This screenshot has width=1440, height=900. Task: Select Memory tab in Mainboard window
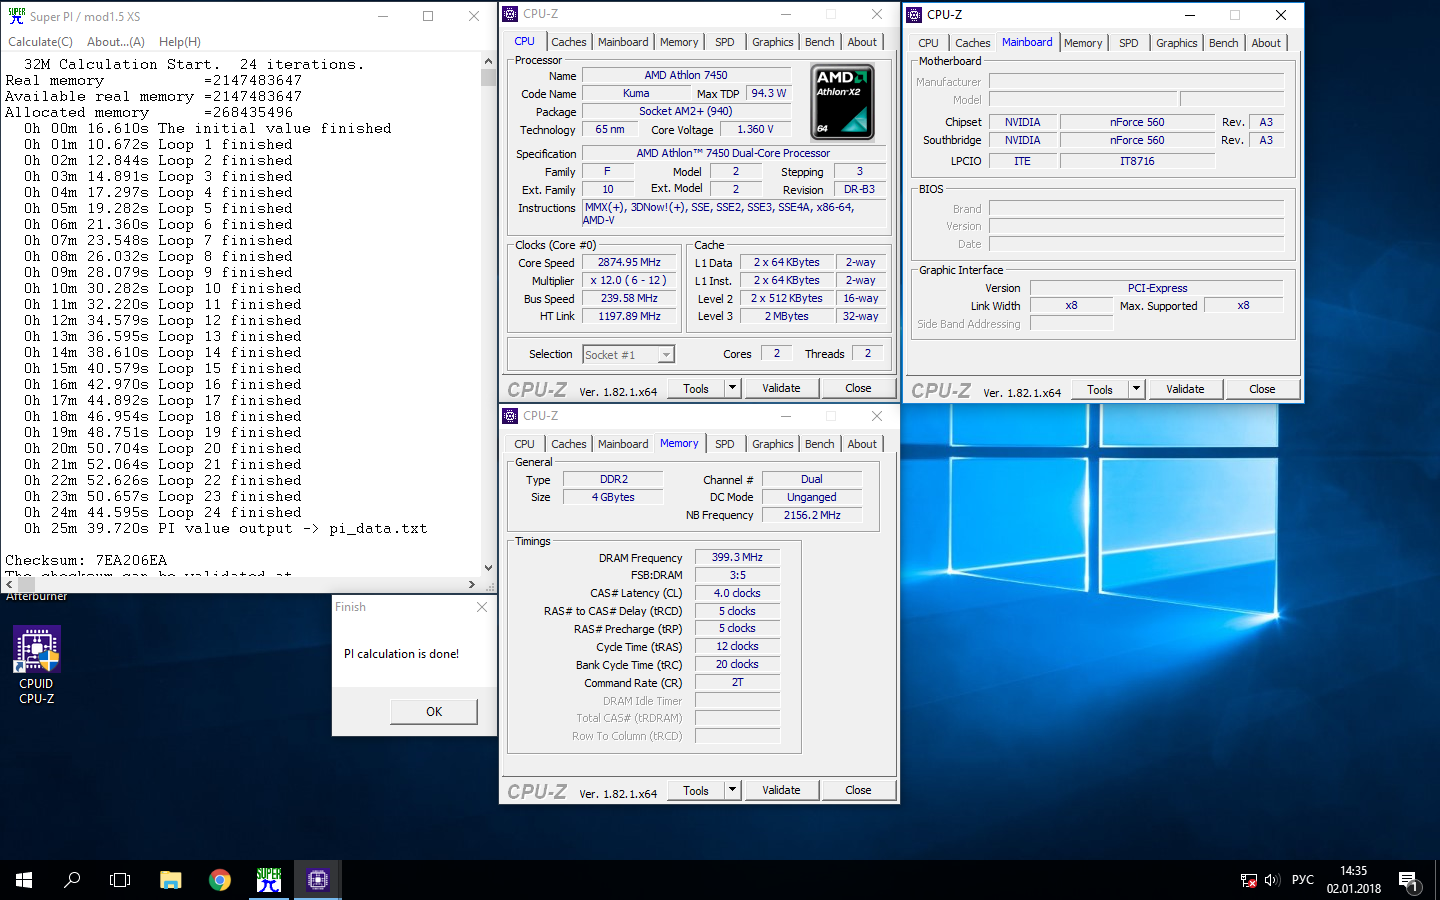tap(1083, 43)
